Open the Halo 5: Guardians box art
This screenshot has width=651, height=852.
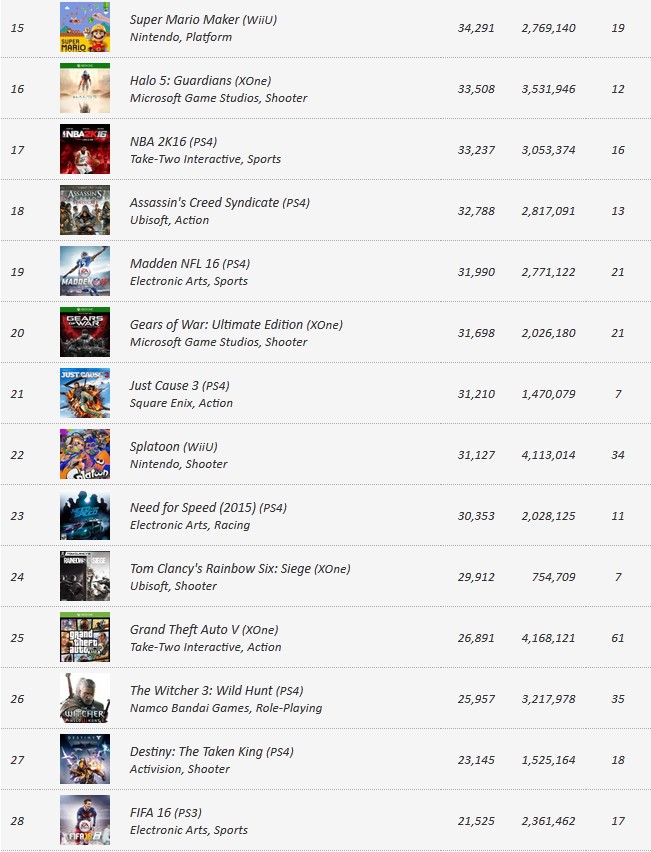tap(85, 88)
